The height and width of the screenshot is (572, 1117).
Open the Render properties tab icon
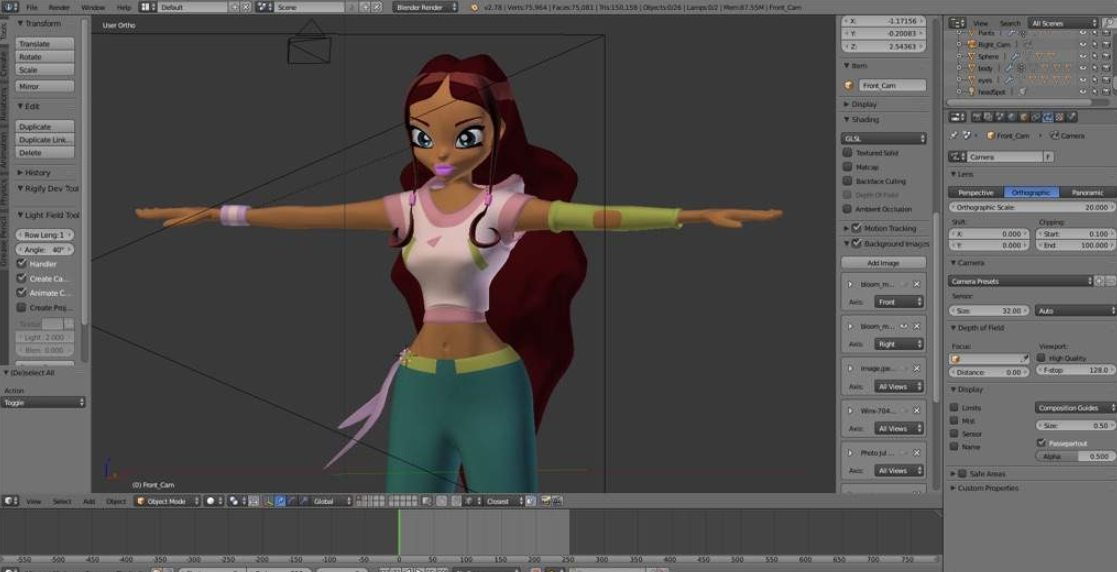975,117
